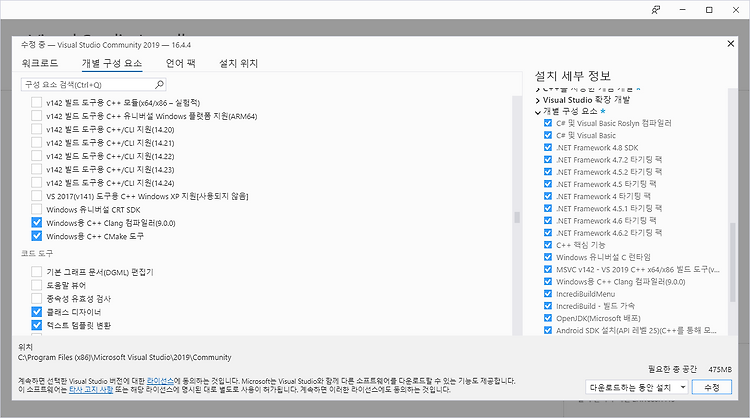Uncheck .NET Framework 4.8 SDK
750x418 pixels.
pyautogui.click(x=548, y=147)
